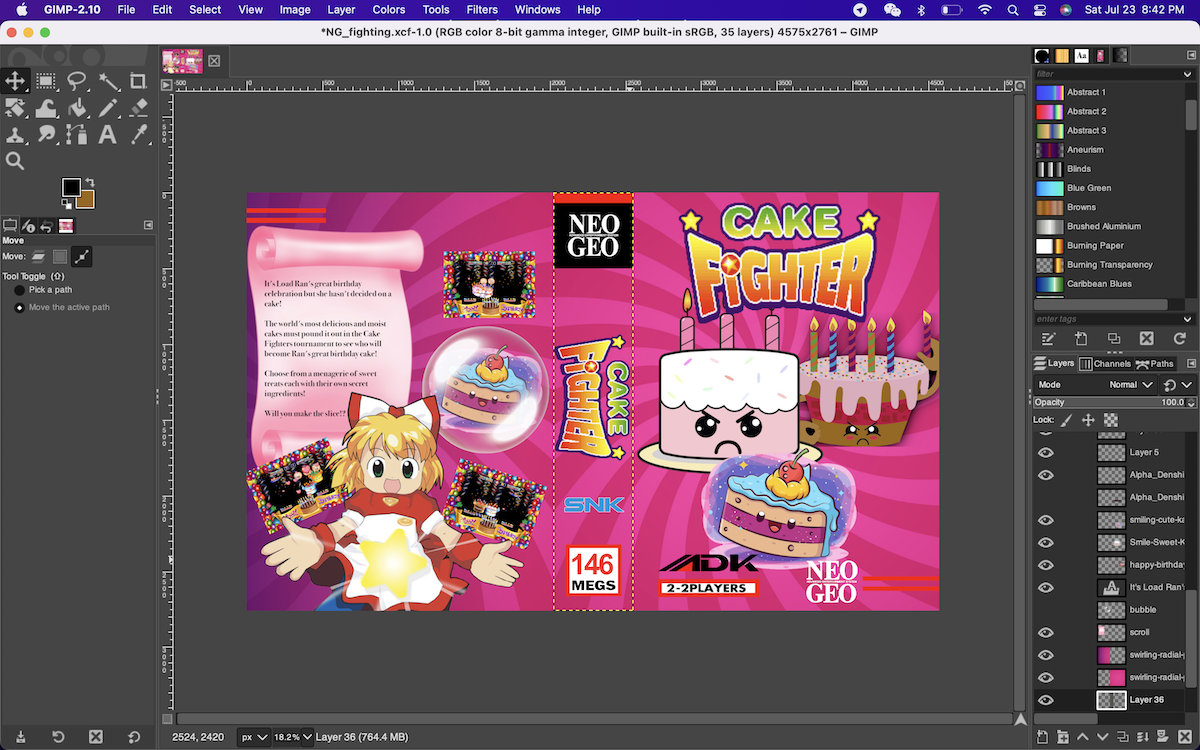The width and height of the screenshot is (1200, 750).
Task: Lower the selected layer
Action: click(x=1103, y=738)
